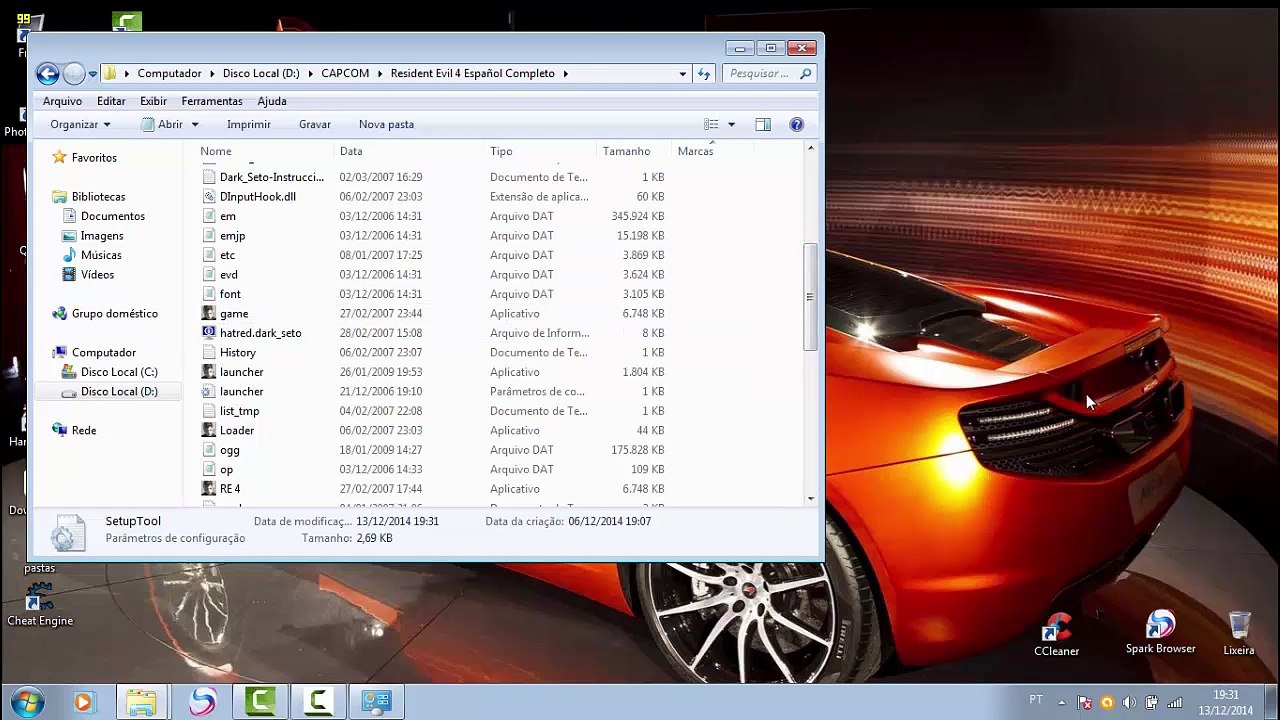The image size is (1280, 720).
Task: Expand the breadcrumb arrow after Computador
Action: point(212,73)
